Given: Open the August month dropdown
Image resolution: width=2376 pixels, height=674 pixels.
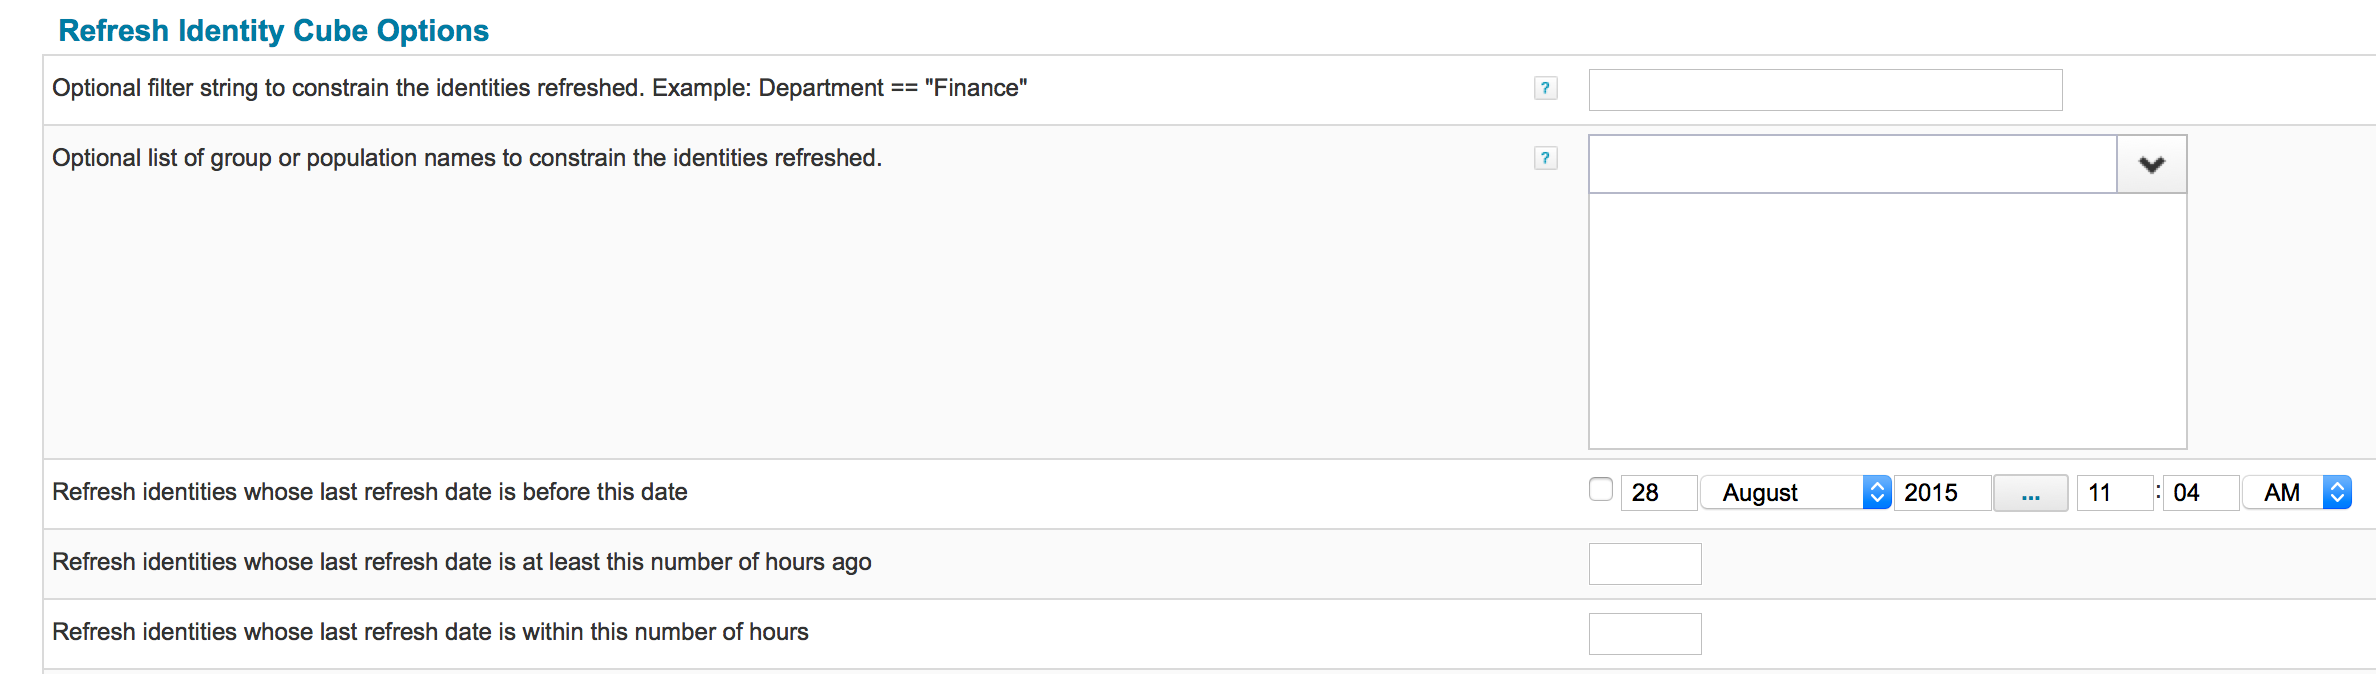Looking at the screenshot, I should (x=1795, y=492).
